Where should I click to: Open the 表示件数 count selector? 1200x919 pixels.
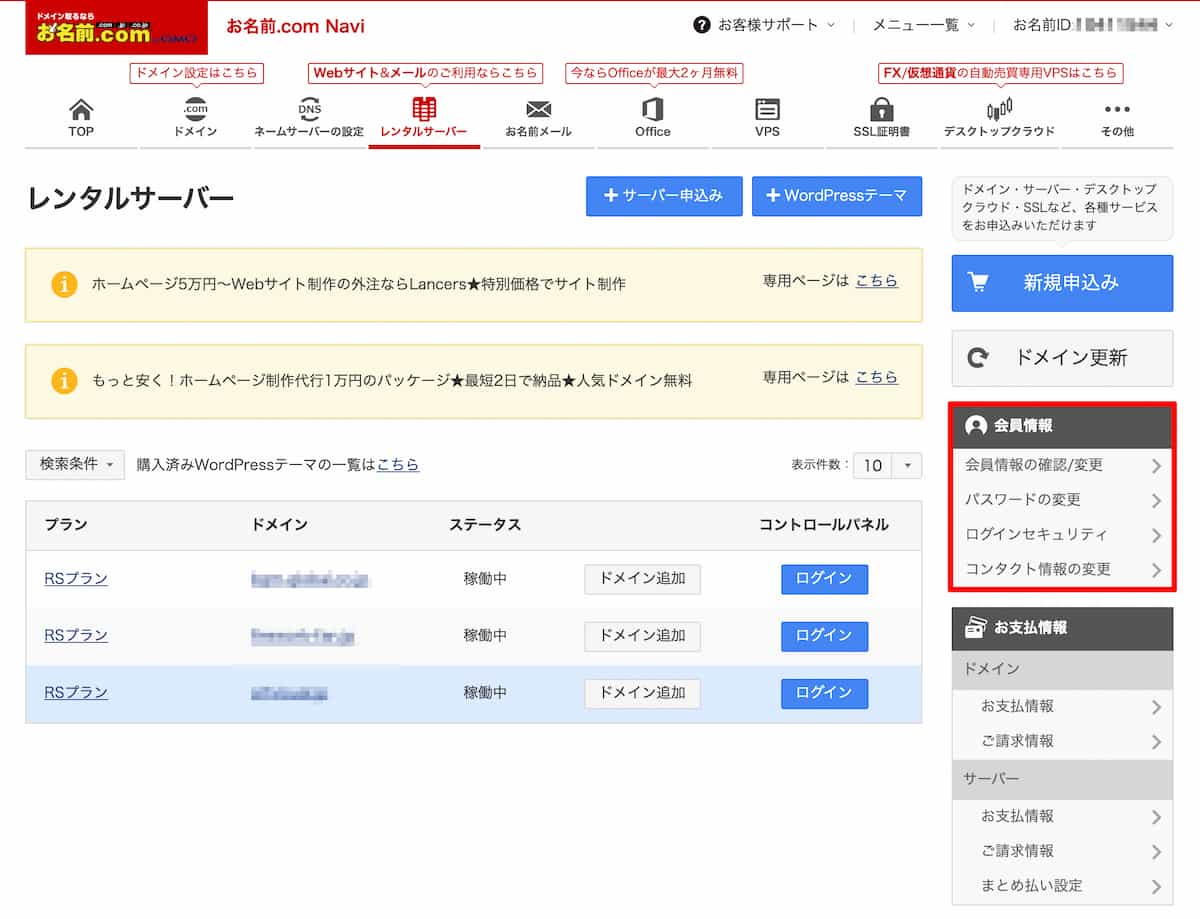click(x=886, y=465)
